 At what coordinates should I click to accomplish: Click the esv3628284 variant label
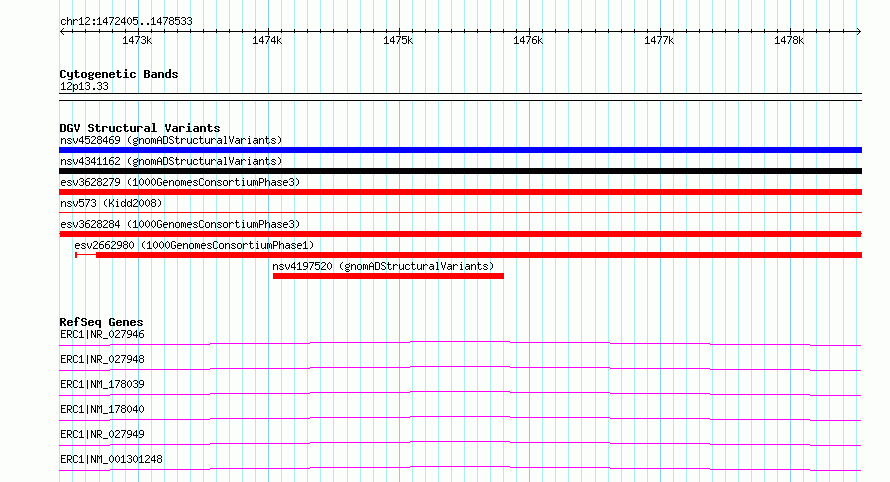[180, 224]
